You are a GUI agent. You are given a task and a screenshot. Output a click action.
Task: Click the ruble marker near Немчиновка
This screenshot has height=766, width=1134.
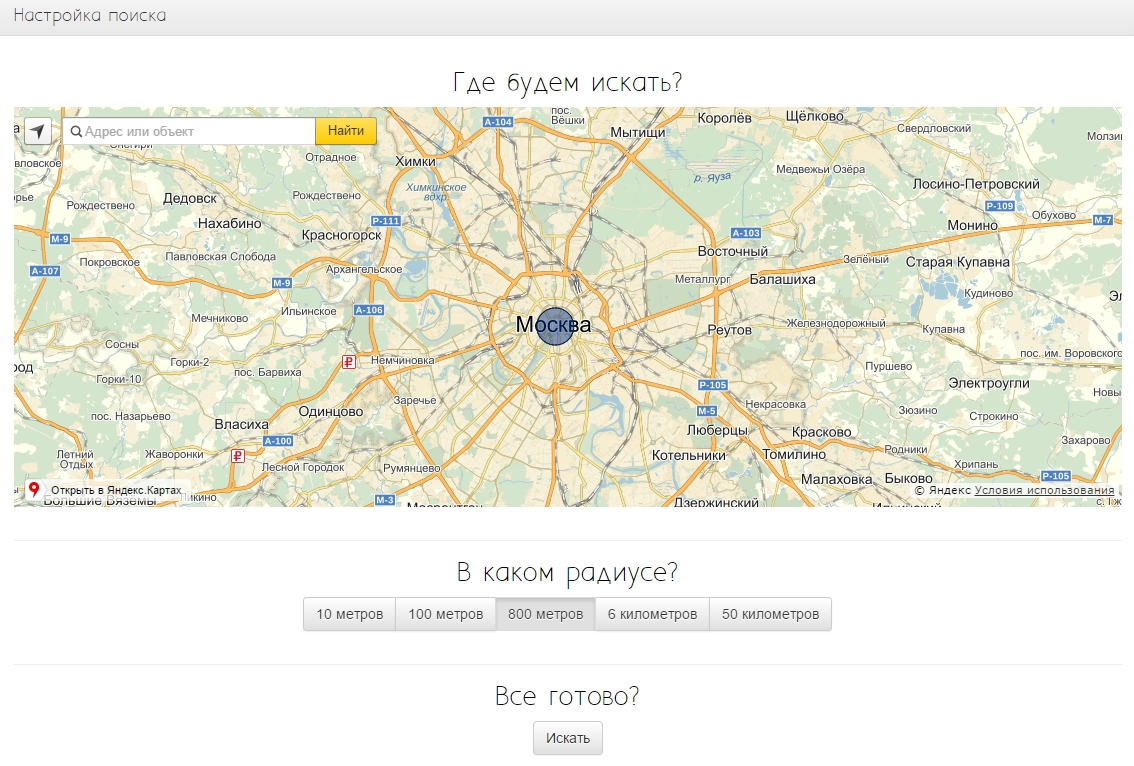coord(349,362)
